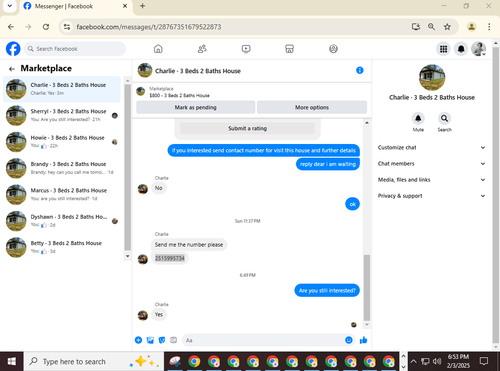Open more actions plus icon in composer
Image resolution: width=500 pixels, height=371 pixels.
138,340
